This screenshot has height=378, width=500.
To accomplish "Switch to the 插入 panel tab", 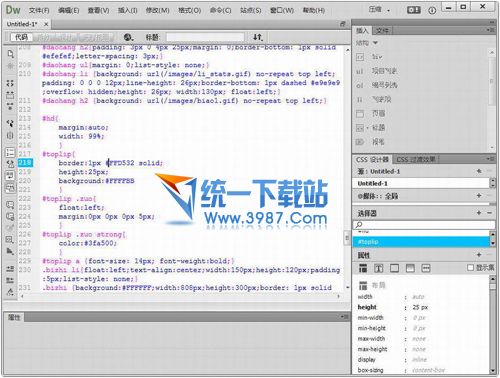I will click(362, 31).
